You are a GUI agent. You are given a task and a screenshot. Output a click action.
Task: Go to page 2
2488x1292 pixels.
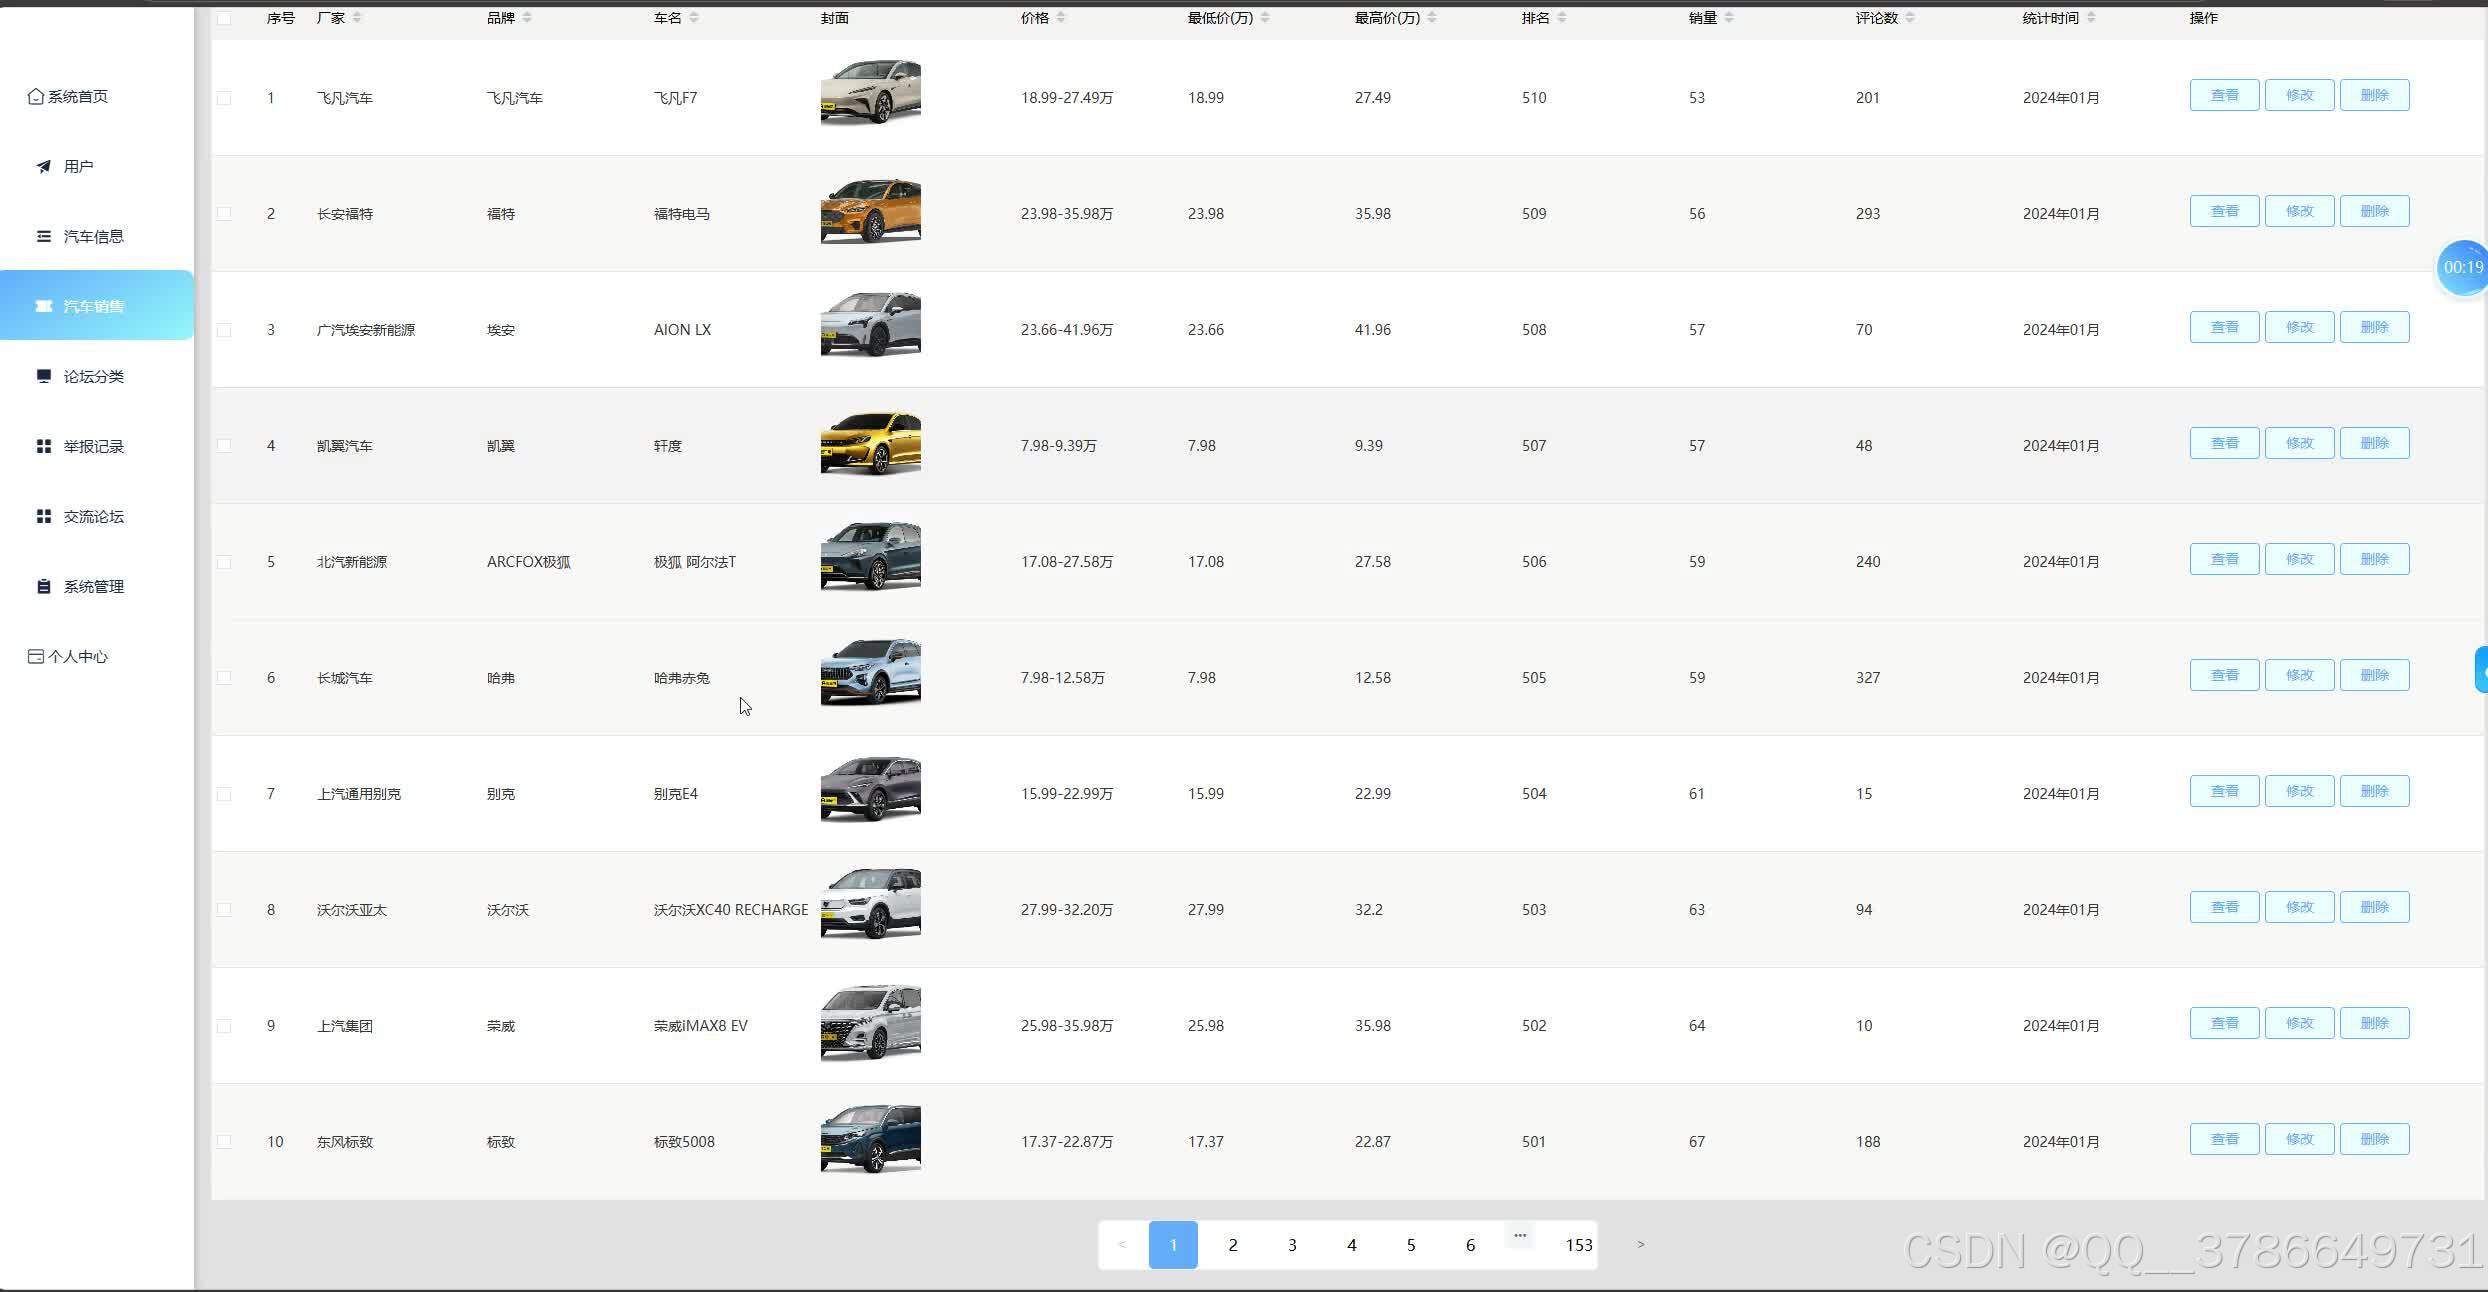1233,1245
